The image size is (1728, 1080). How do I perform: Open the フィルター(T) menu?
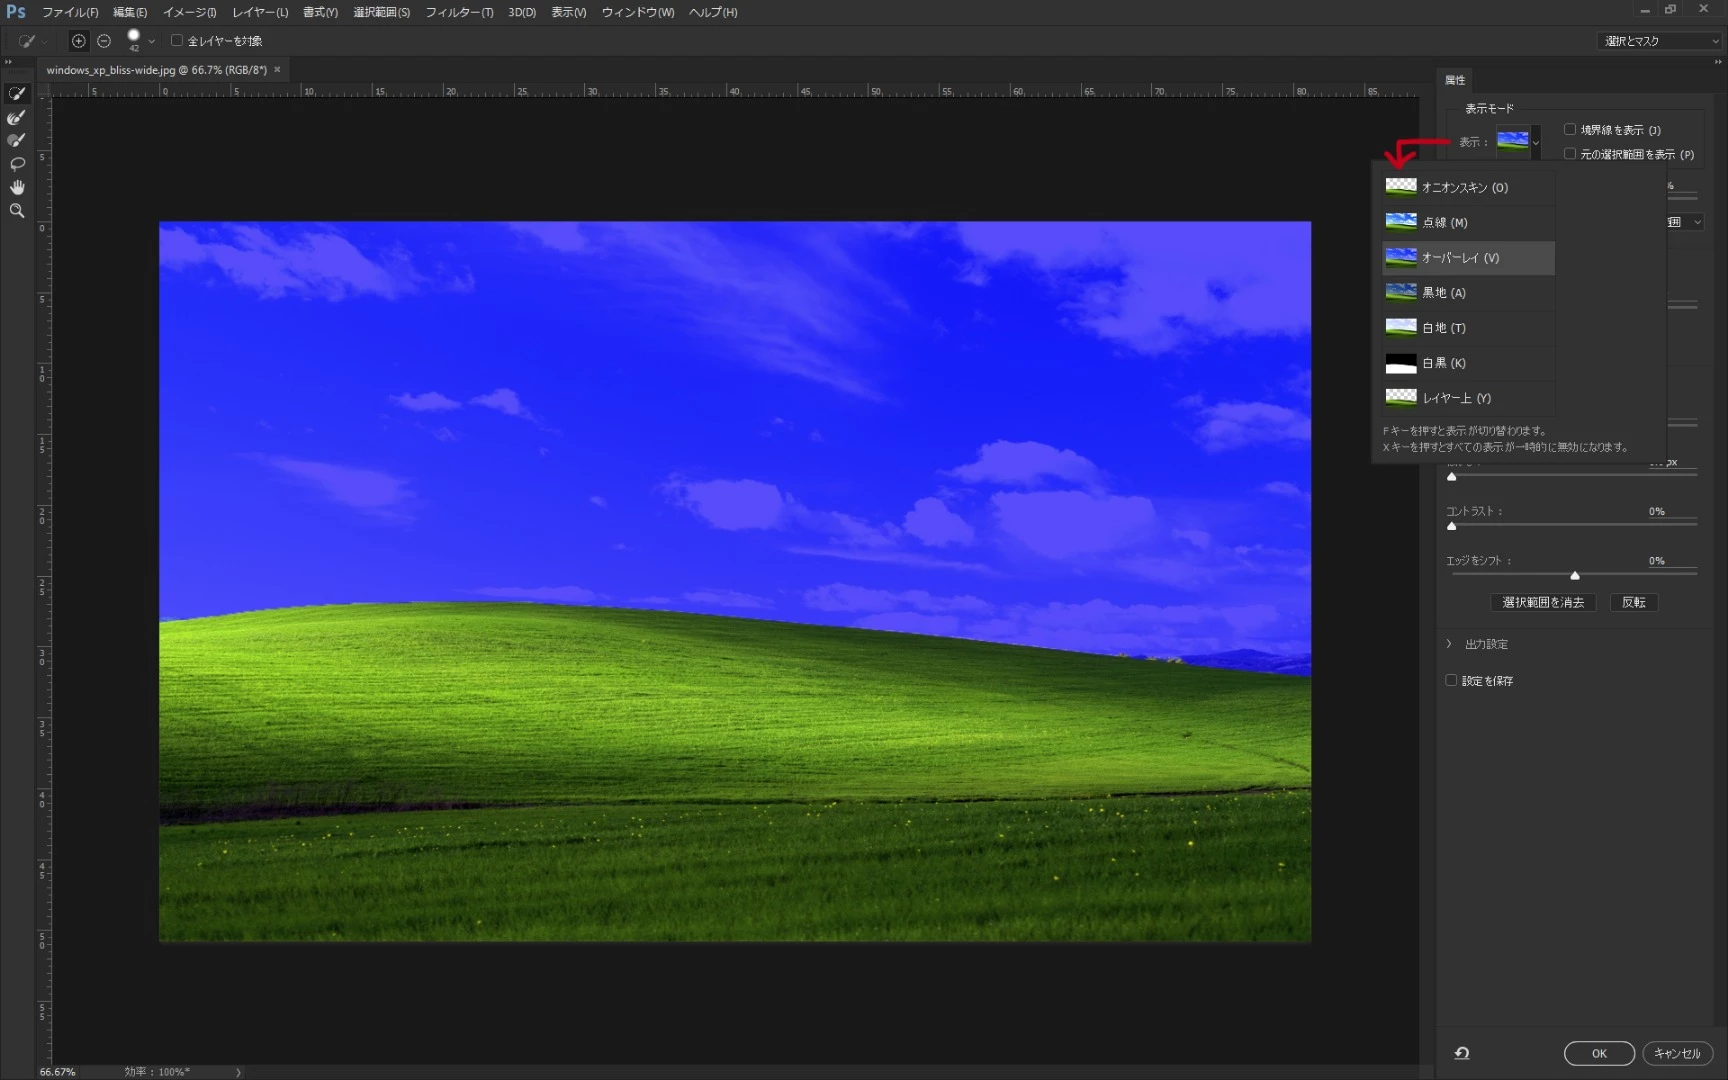459,12
